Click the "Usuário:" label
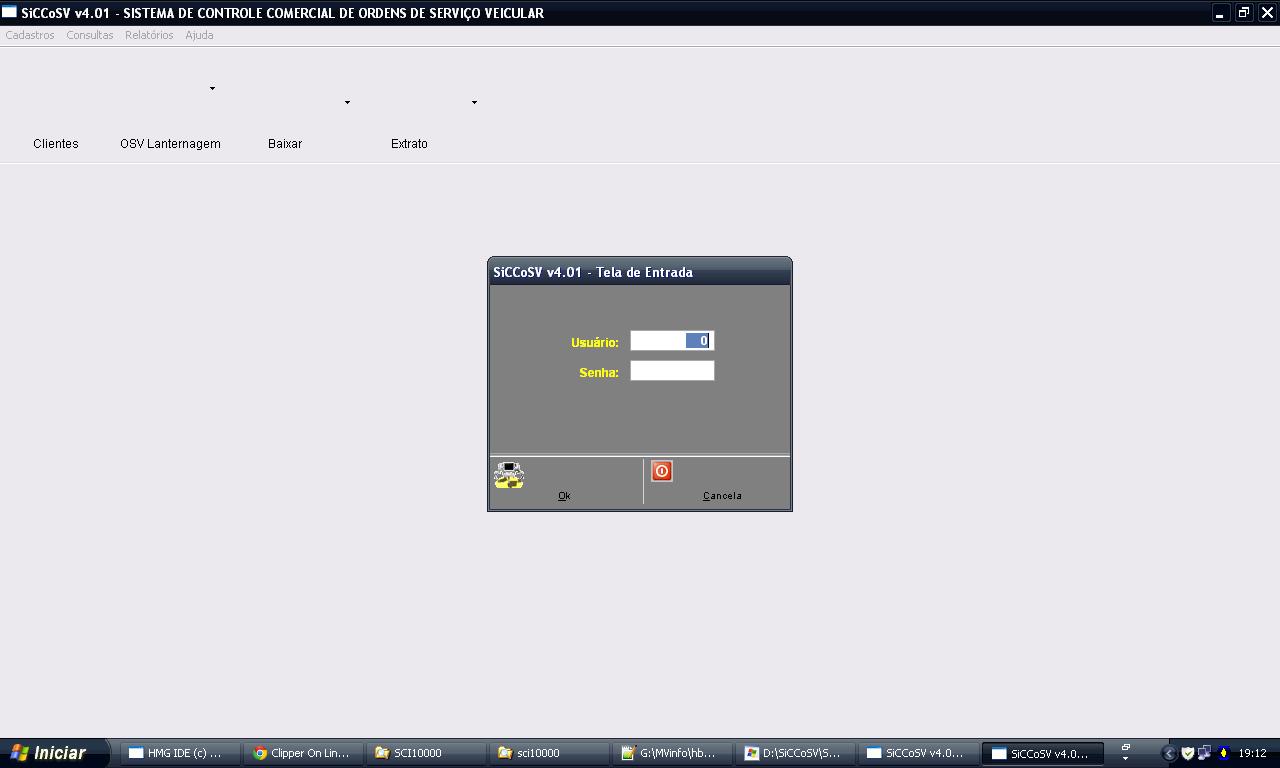This screenshot has height=768, width=1280. [x=595, y=342]
